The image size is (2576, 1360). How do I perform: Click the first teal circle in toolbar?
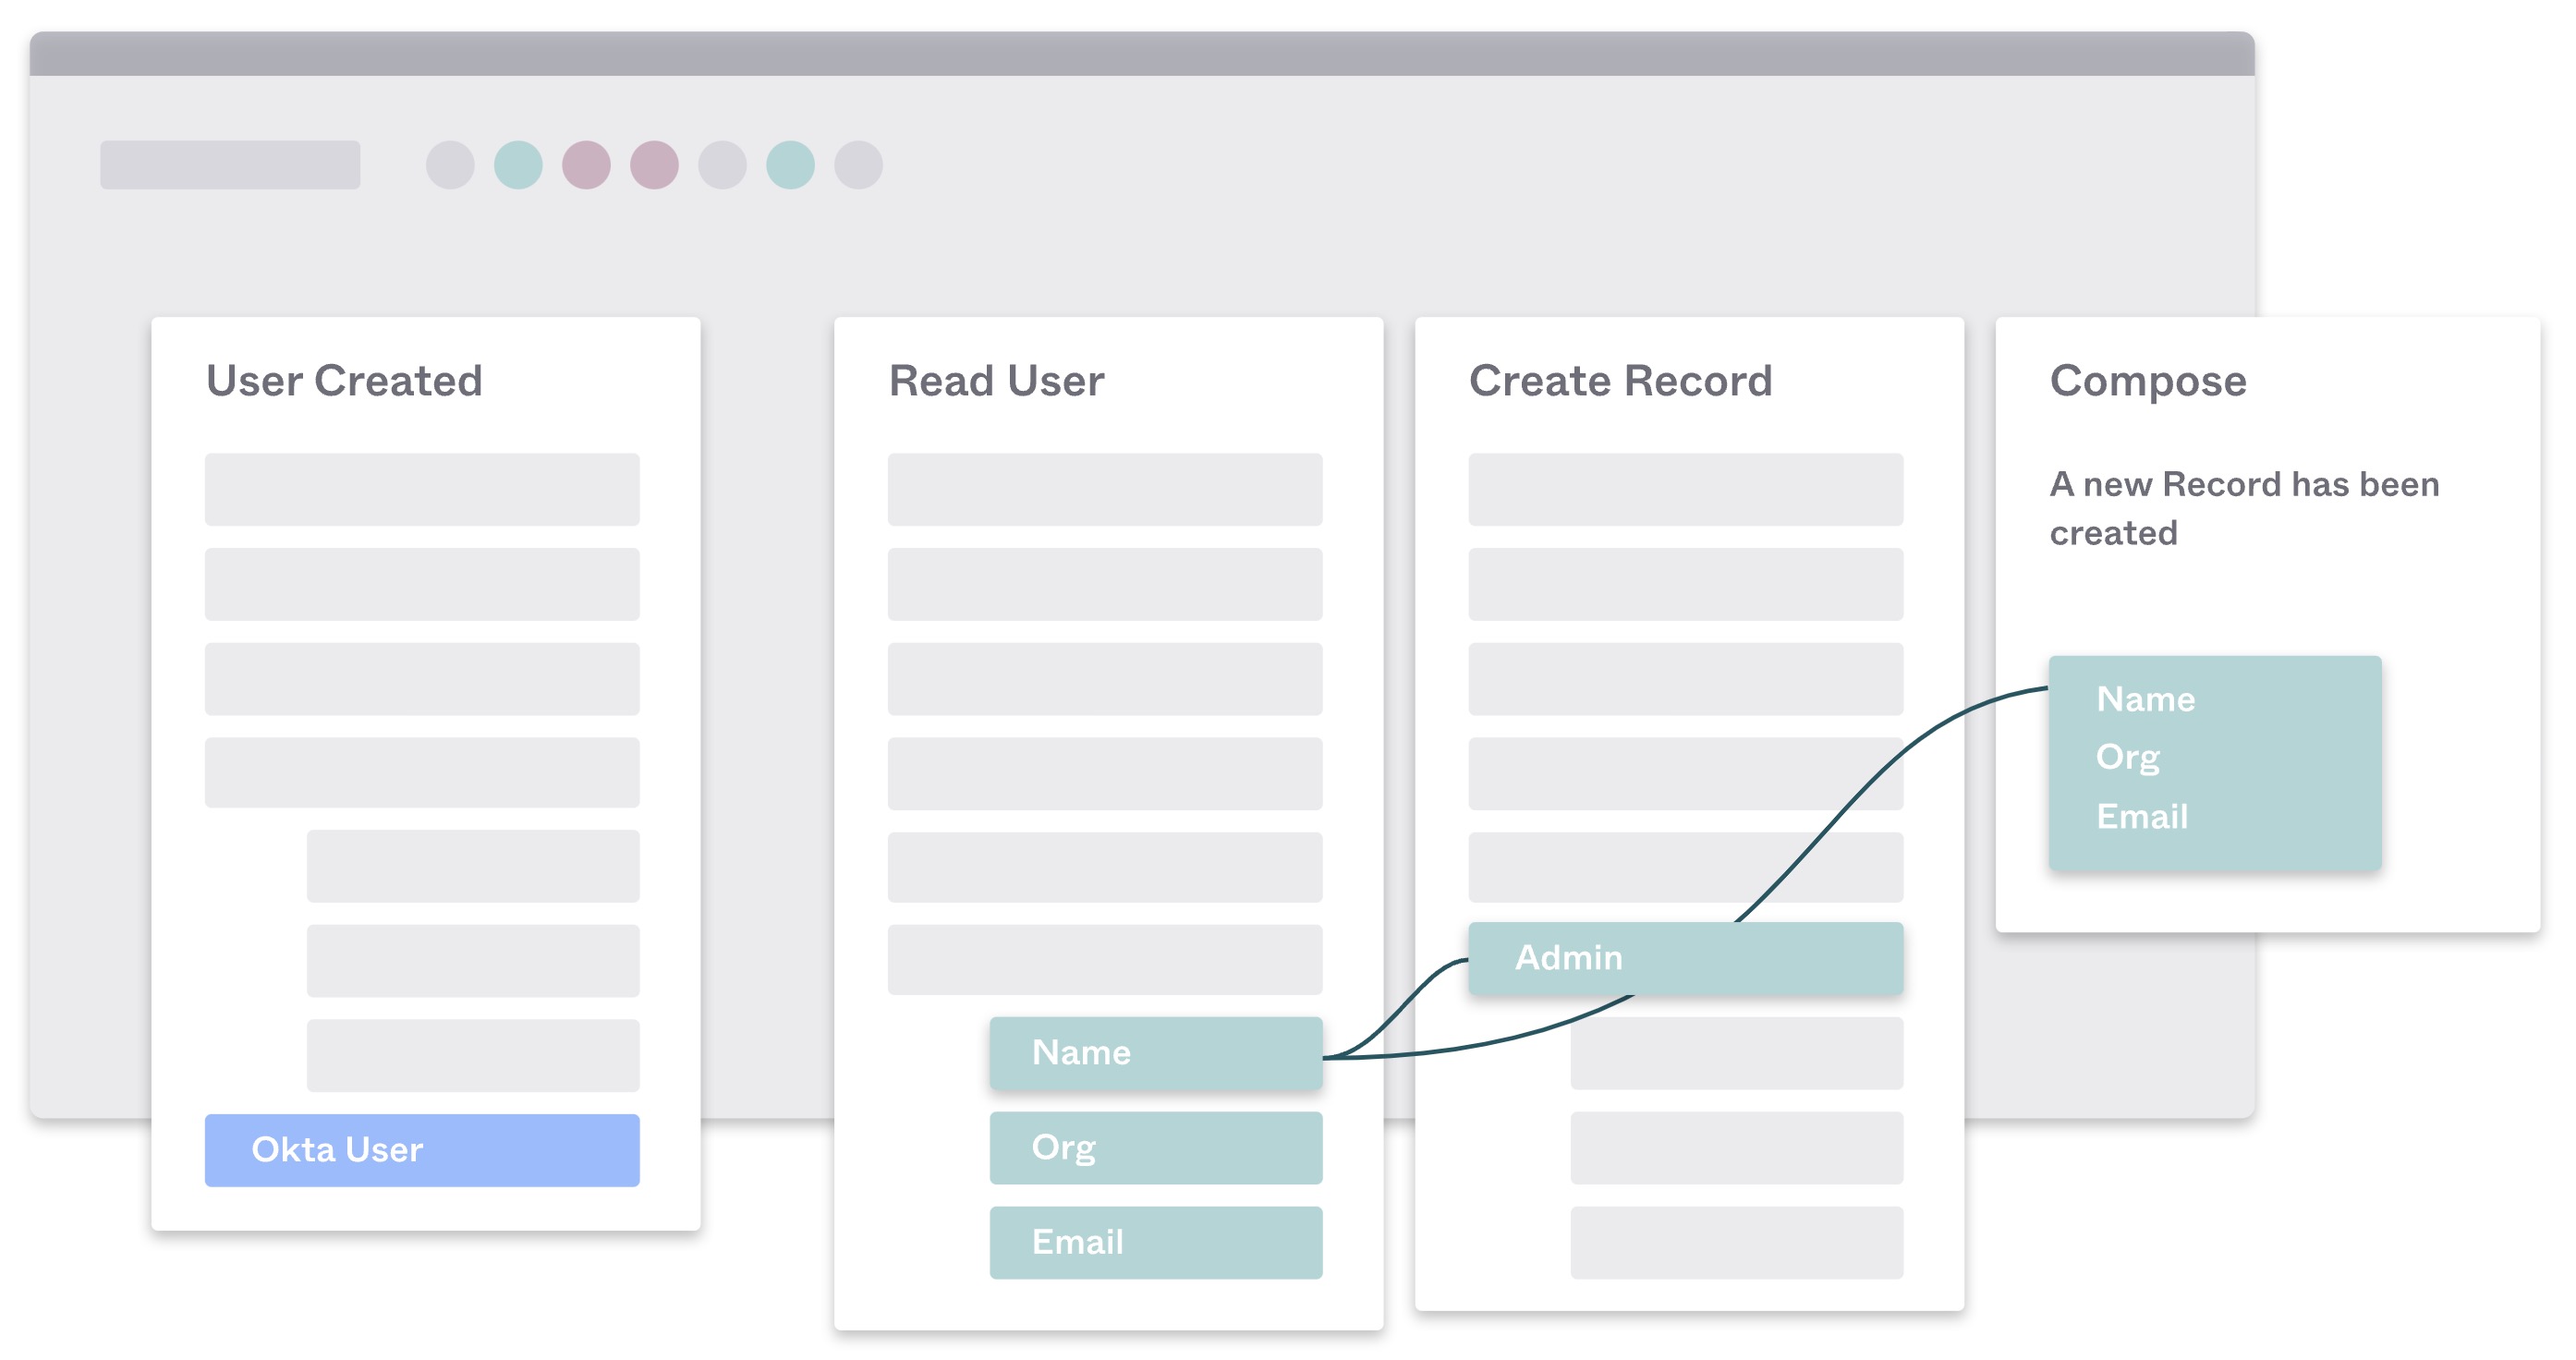pos(518,165)
